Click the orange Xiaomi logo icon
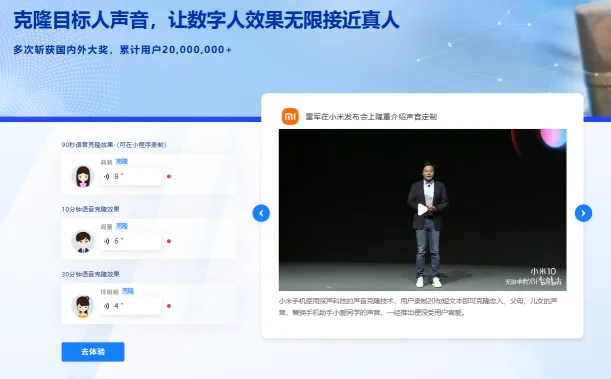The image size is (611, 379). coord(290,116)
